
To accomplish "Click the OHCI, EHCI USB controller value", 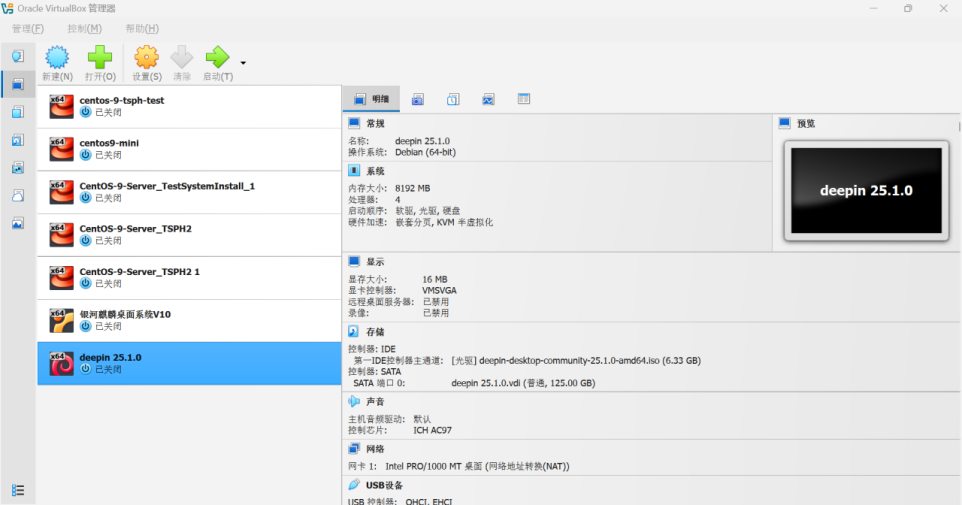I will tap(429, 501).
